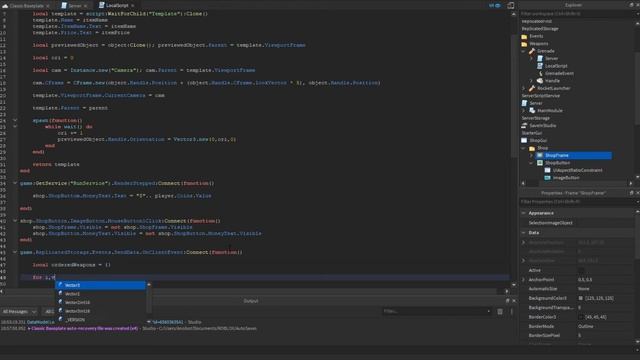Expand the AnchorPoint property

point(524,280)
